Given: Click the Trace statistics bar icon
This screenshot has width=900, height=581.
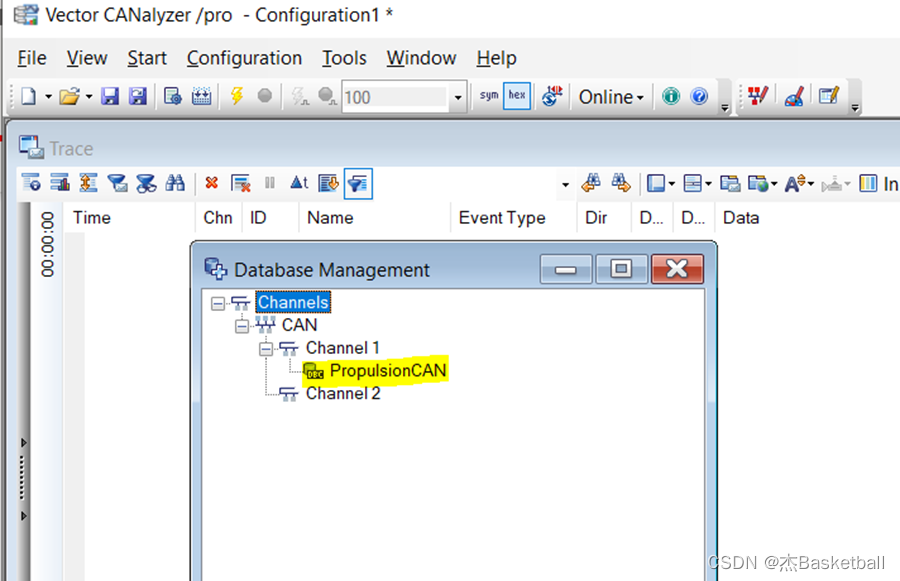Looking at the screenshot, I should [x=60, y=183].
